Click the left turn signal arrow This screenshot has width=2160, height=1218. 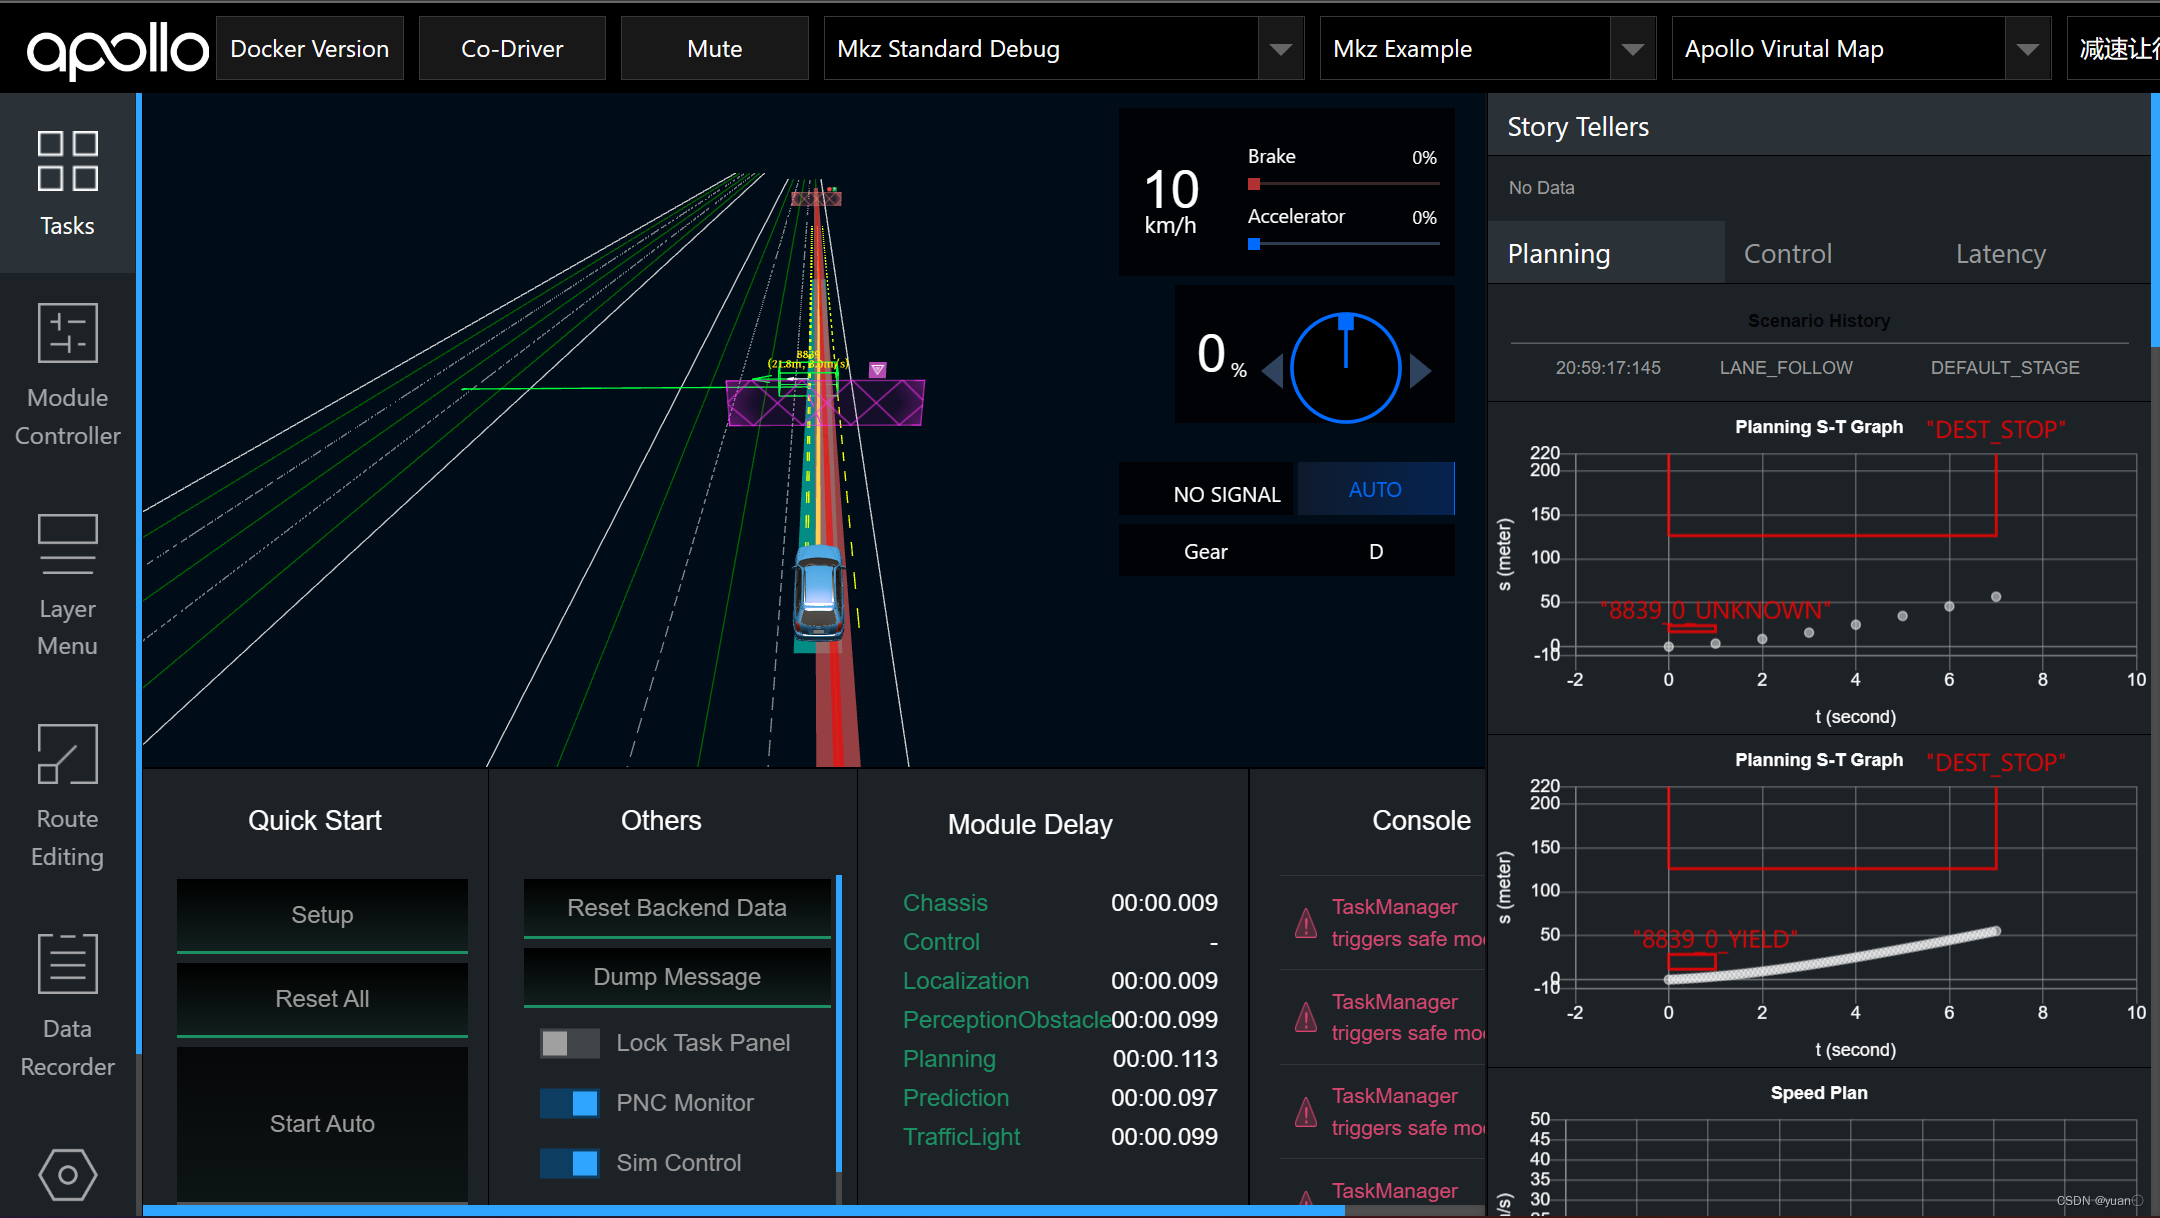(1273, 370)
